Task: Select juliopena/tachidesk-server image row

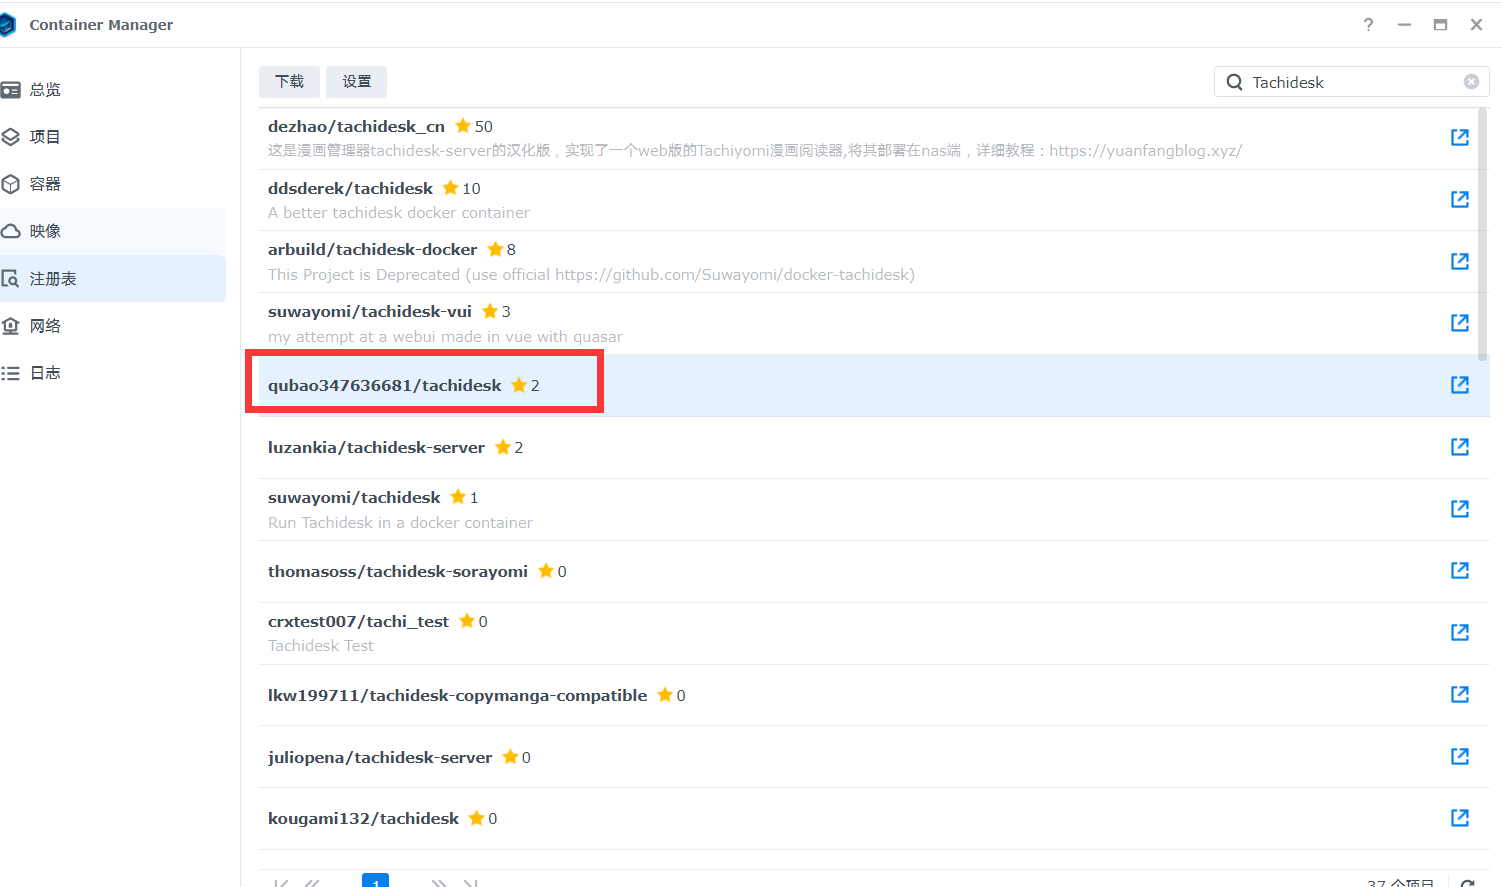Action: (874, 757)
